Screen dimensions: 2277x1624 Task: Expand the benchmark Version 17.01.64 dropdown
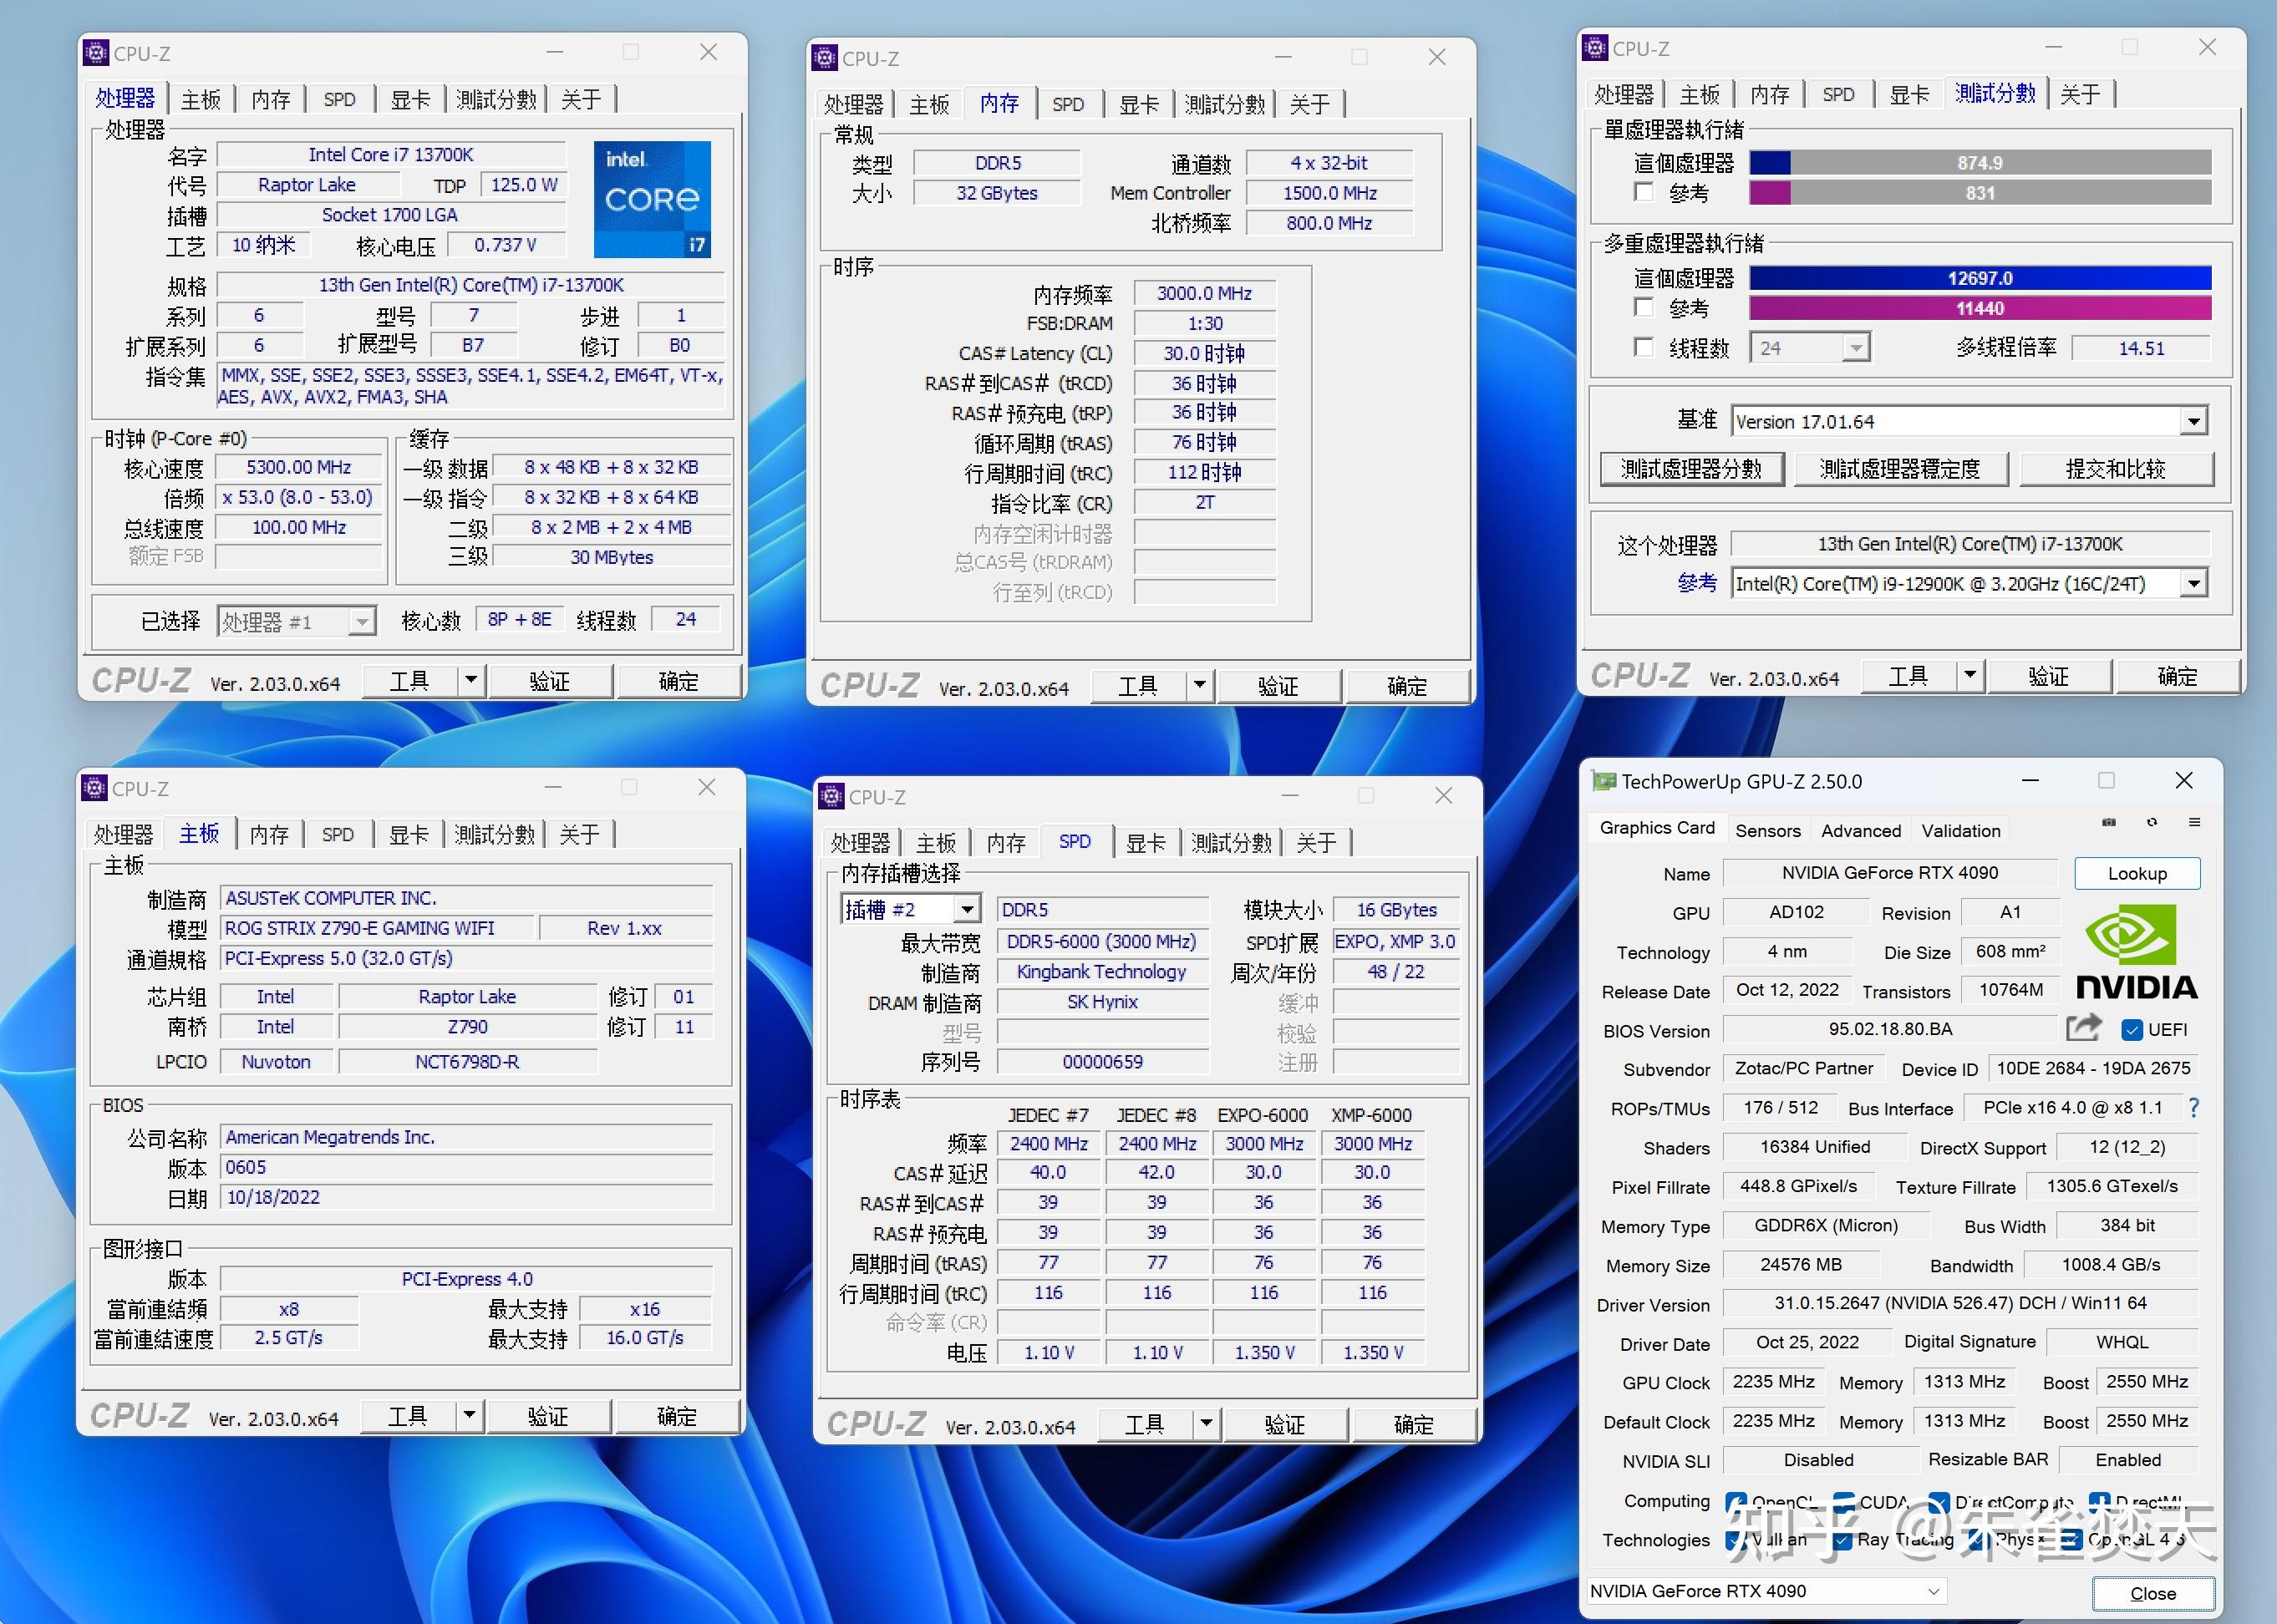click(2193, 421)
